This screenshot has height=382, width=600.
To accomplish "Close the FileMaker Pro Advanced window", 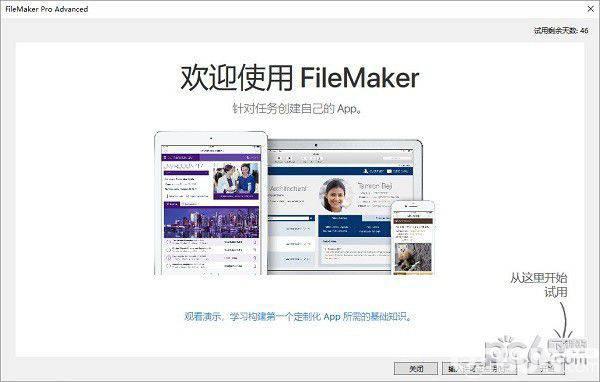I will [590, 9].
